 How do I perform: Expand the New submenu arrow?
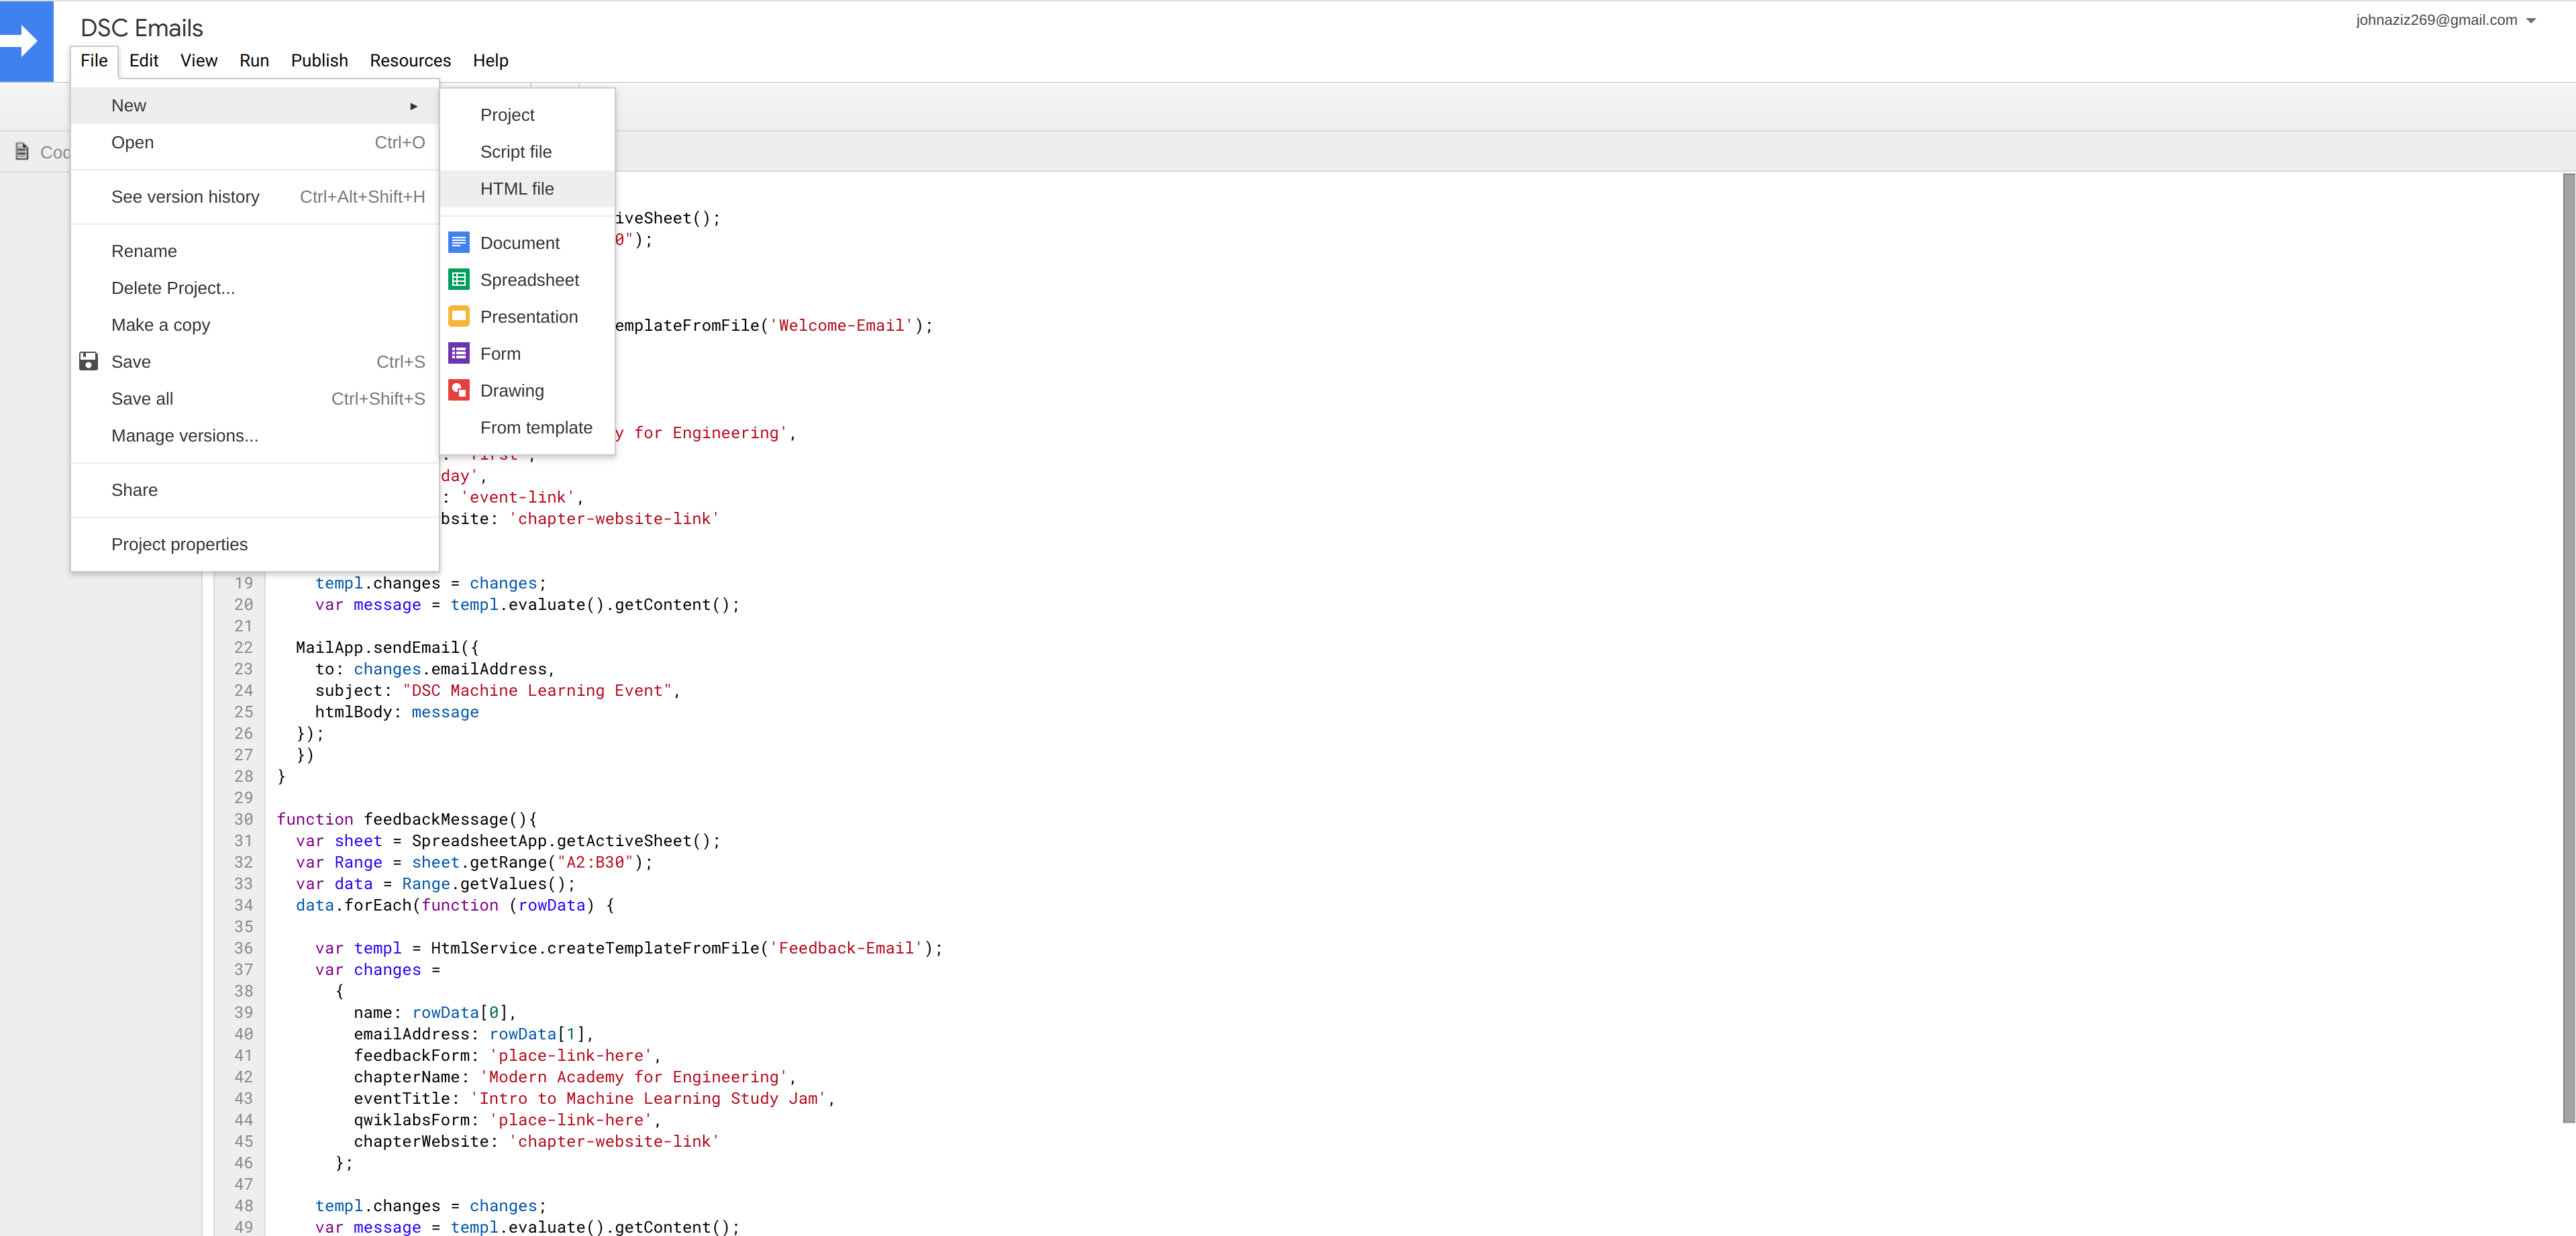click(413, 106)
